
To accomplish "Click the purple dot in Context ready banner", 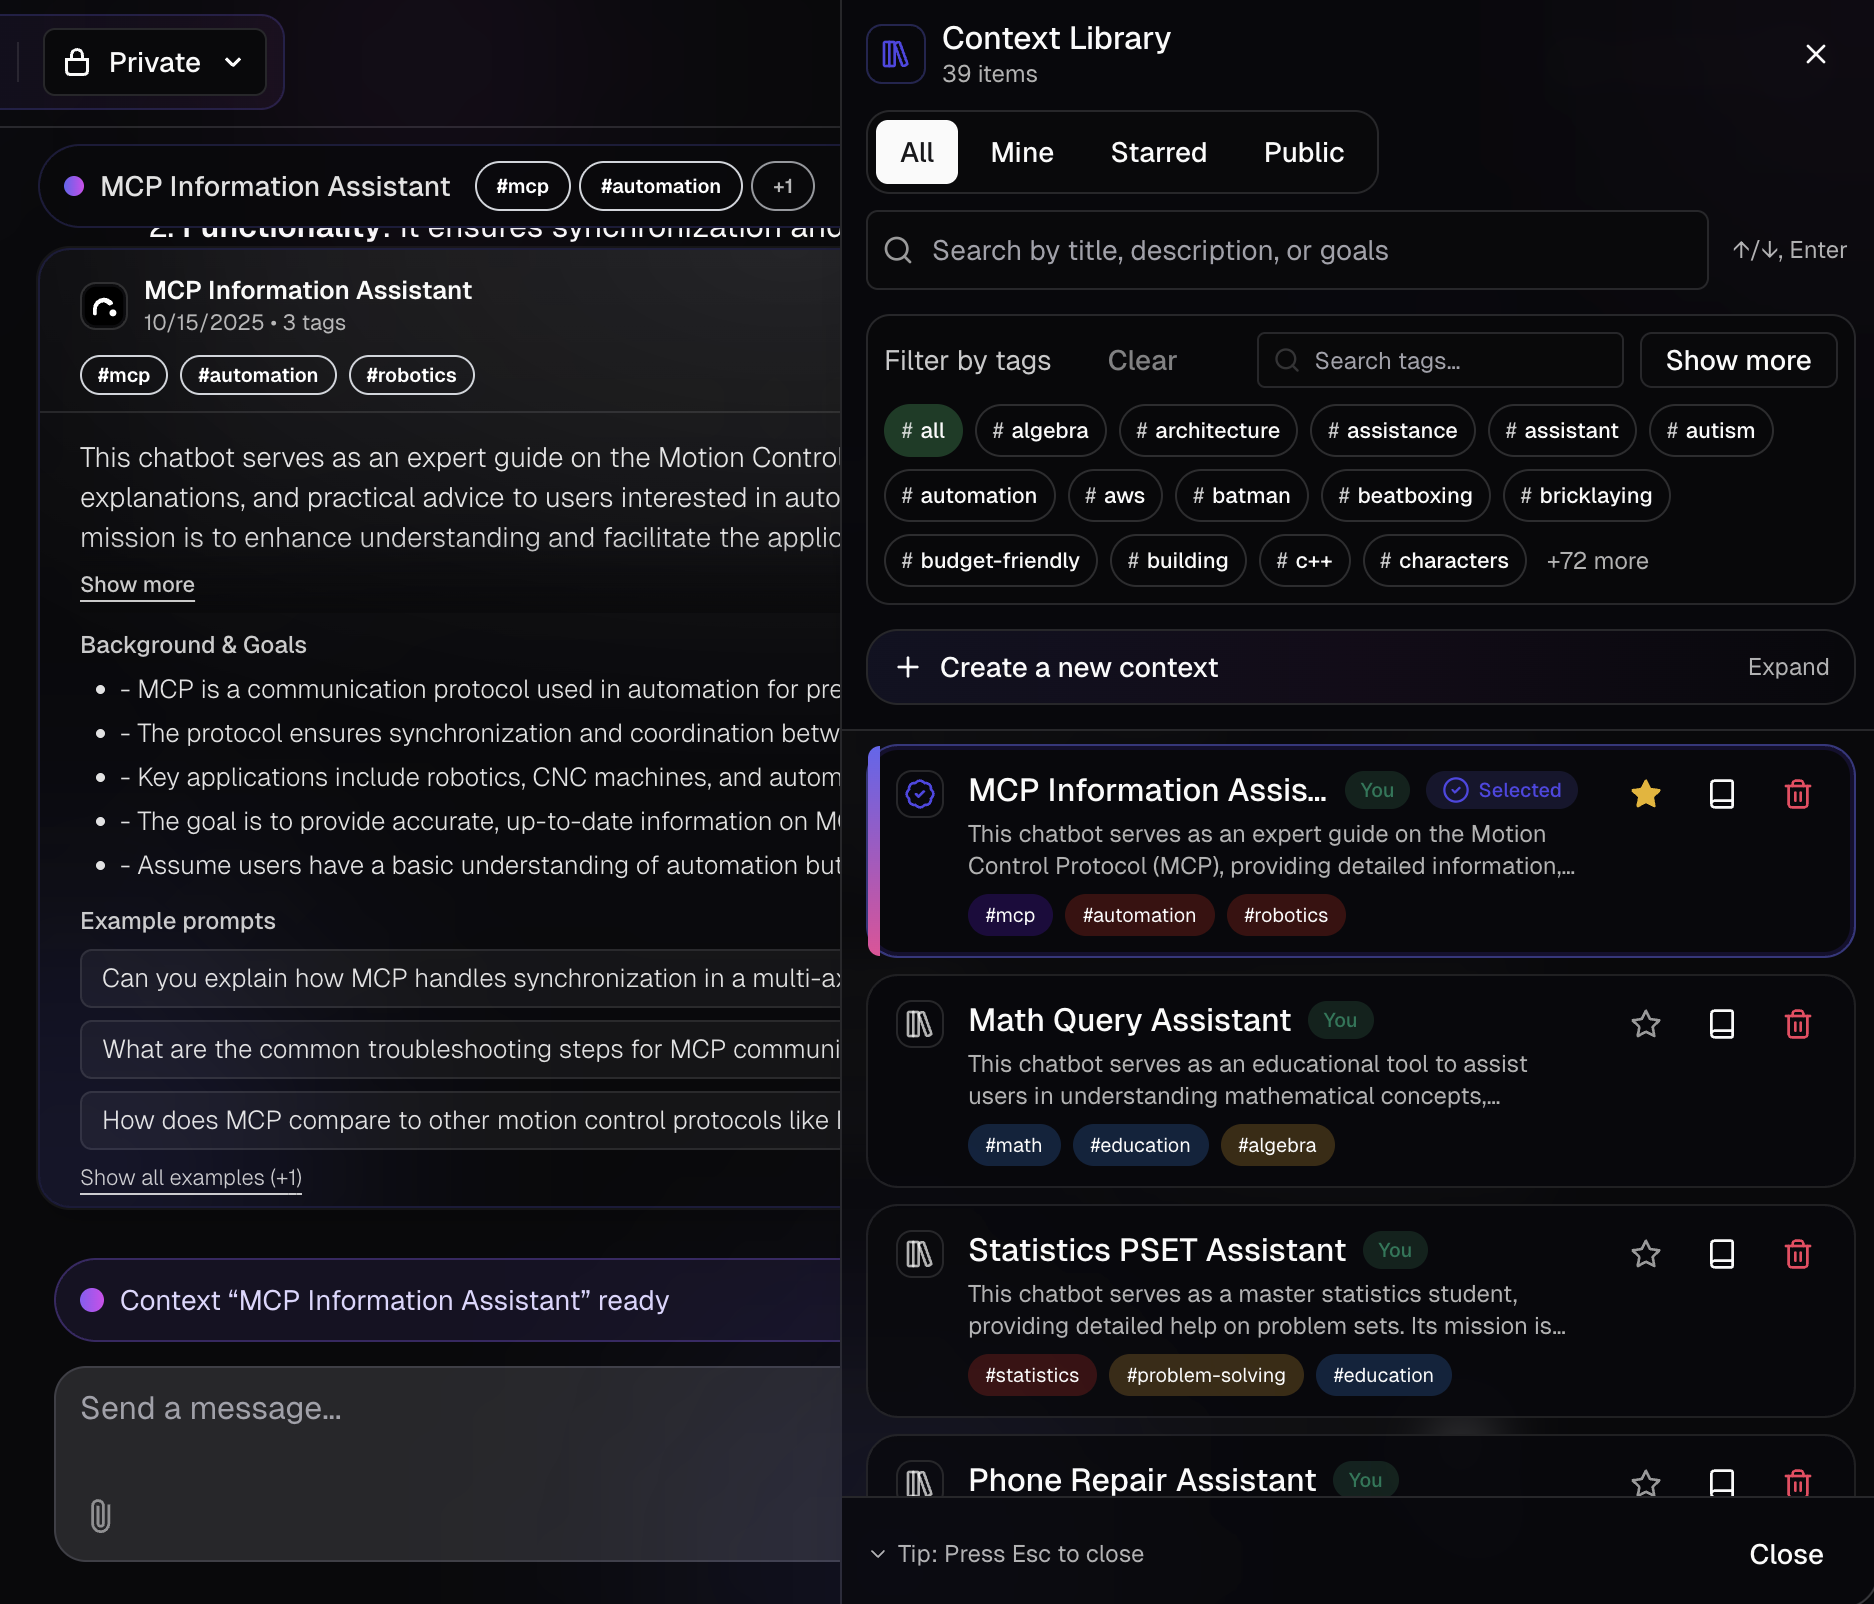I will 92,1300.
